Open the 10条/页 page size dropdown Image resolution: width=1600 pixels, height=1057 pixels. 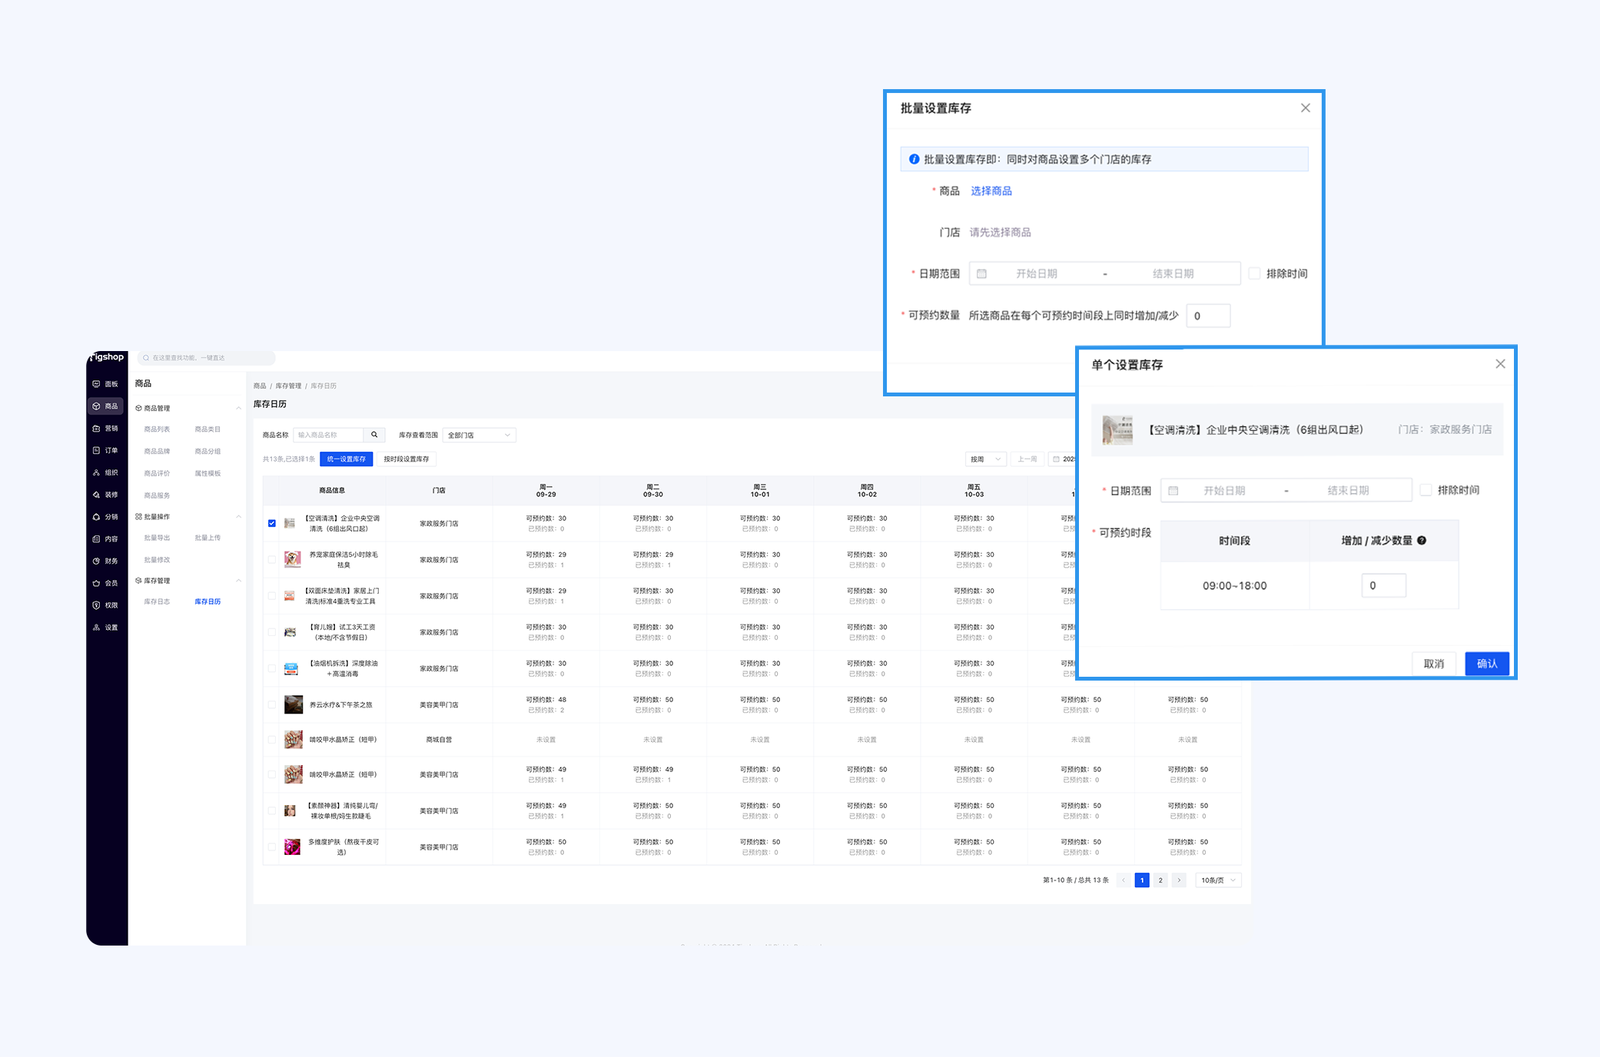pyautogui.click(x=1219, y=880)
